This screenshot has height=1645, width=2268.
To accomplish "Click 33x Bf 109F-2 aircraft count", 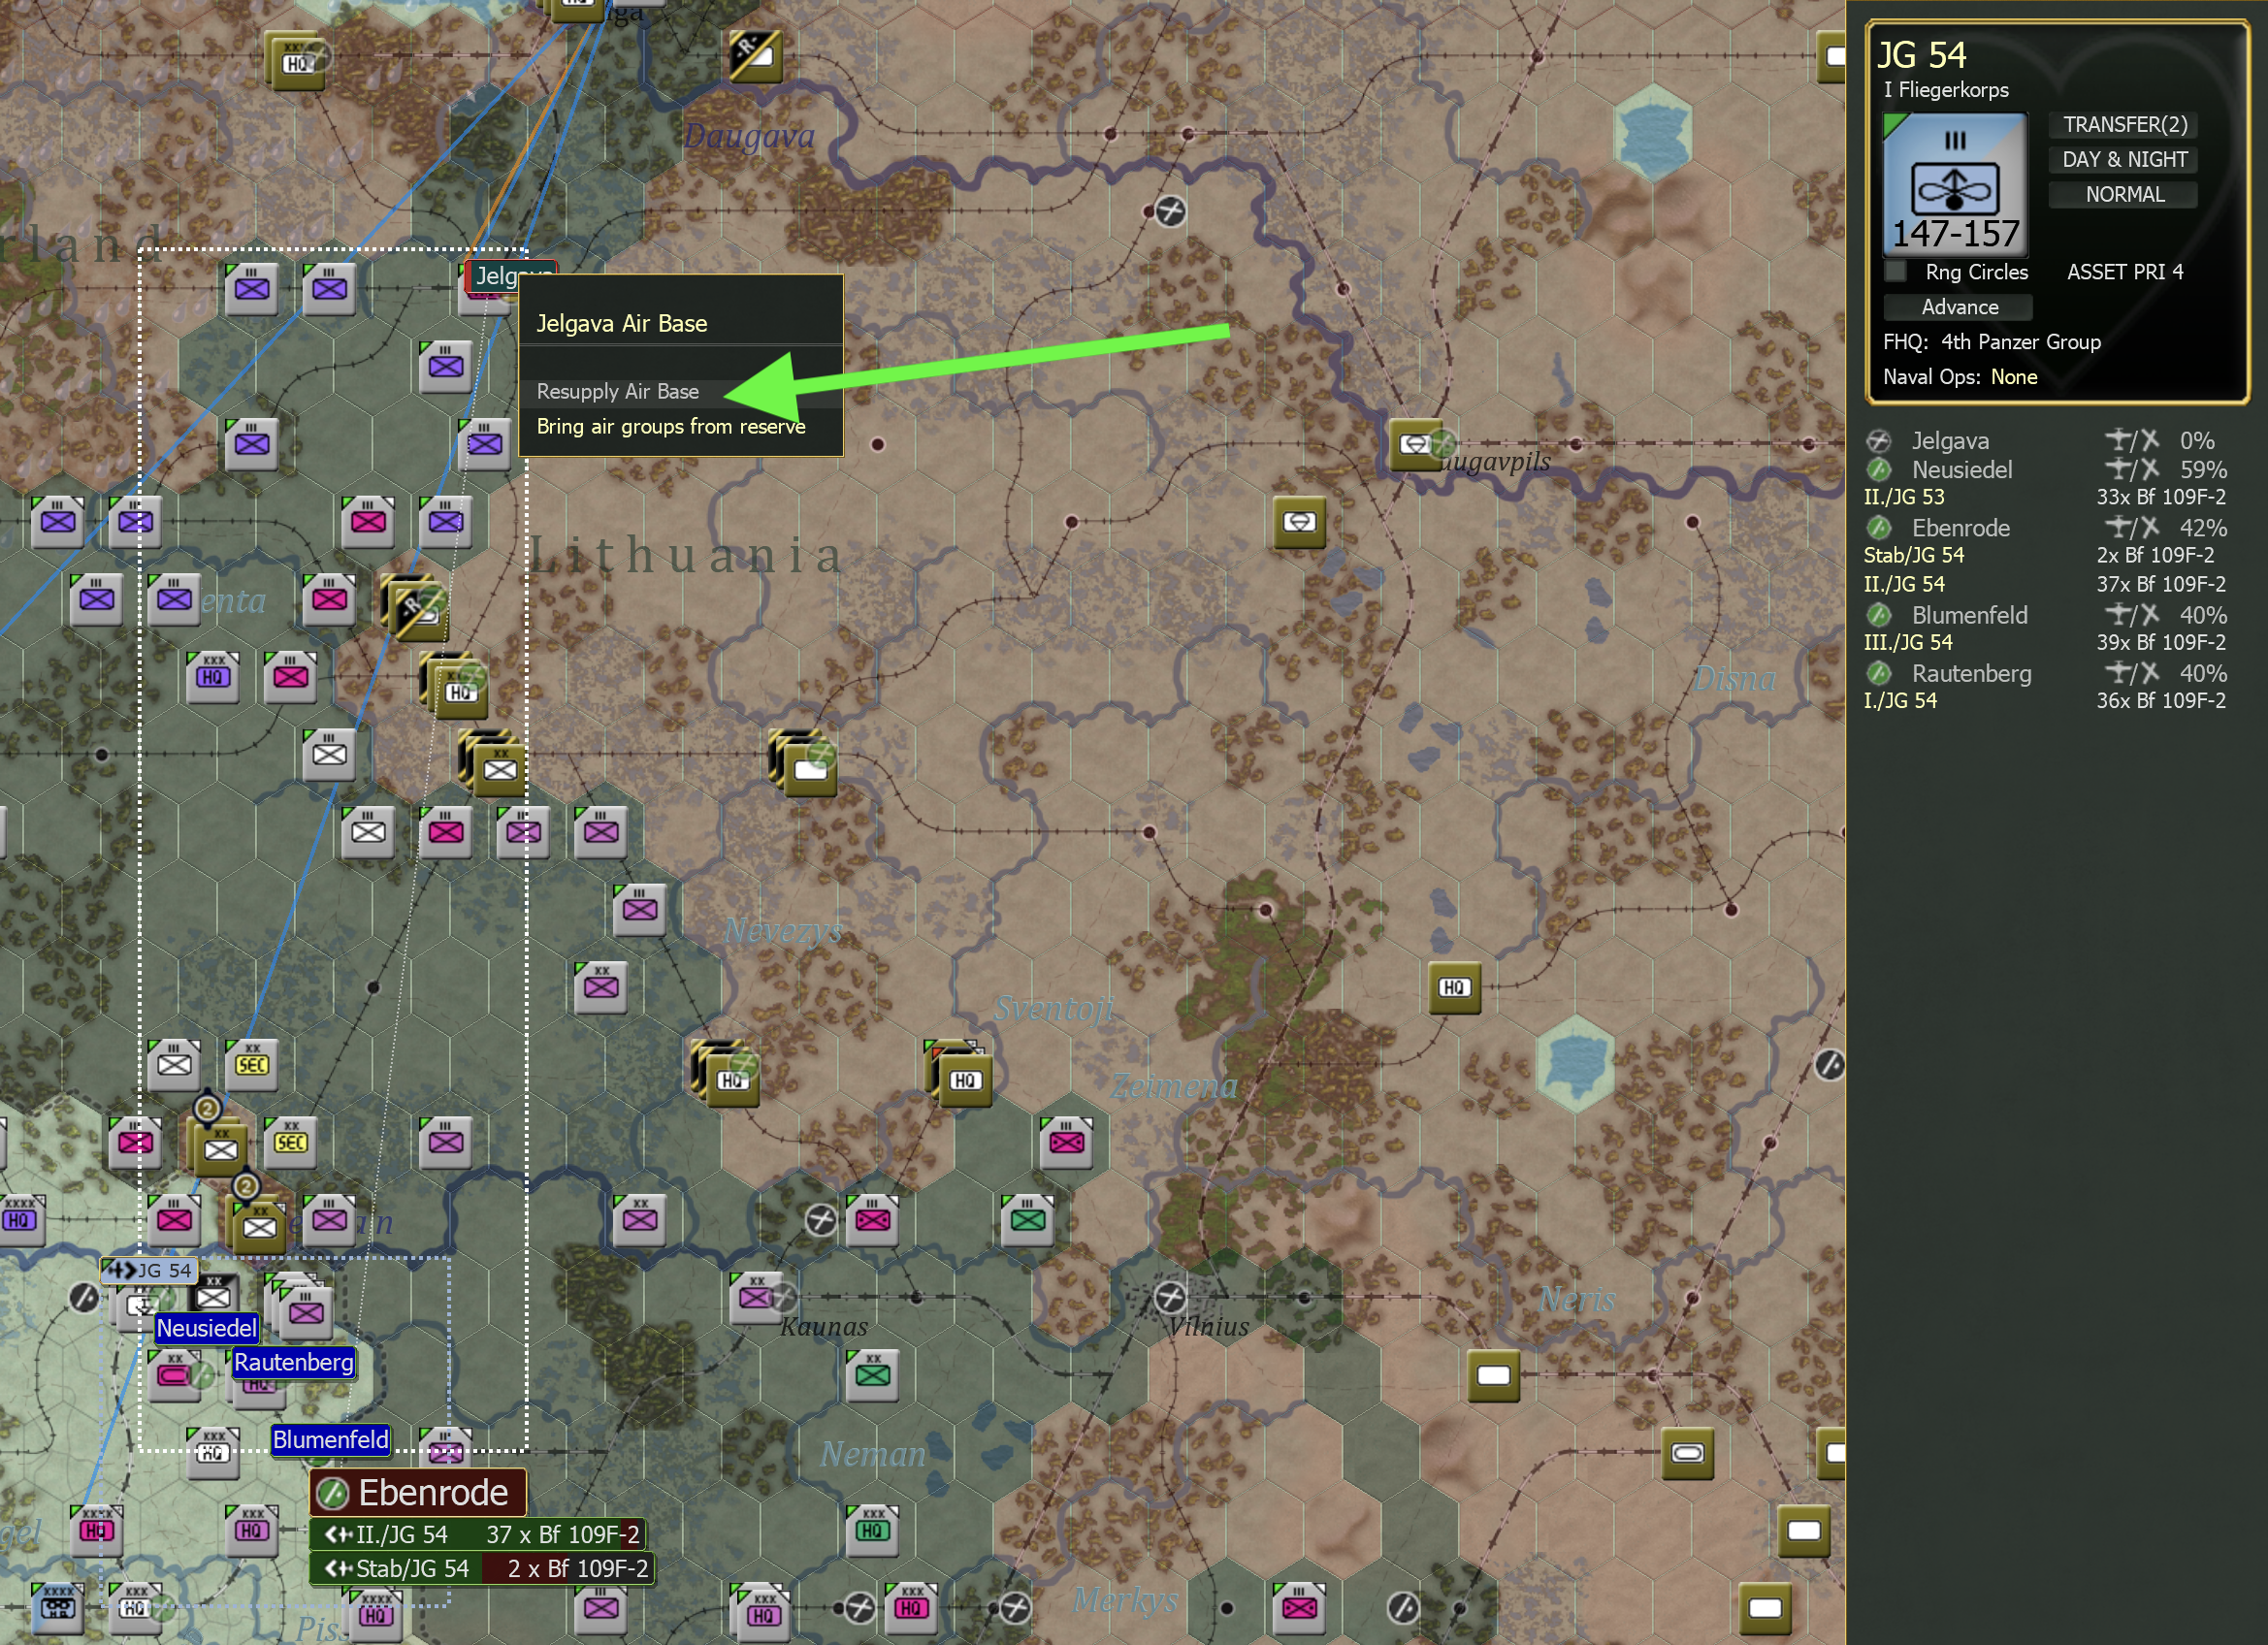I will coord(2161,497).
